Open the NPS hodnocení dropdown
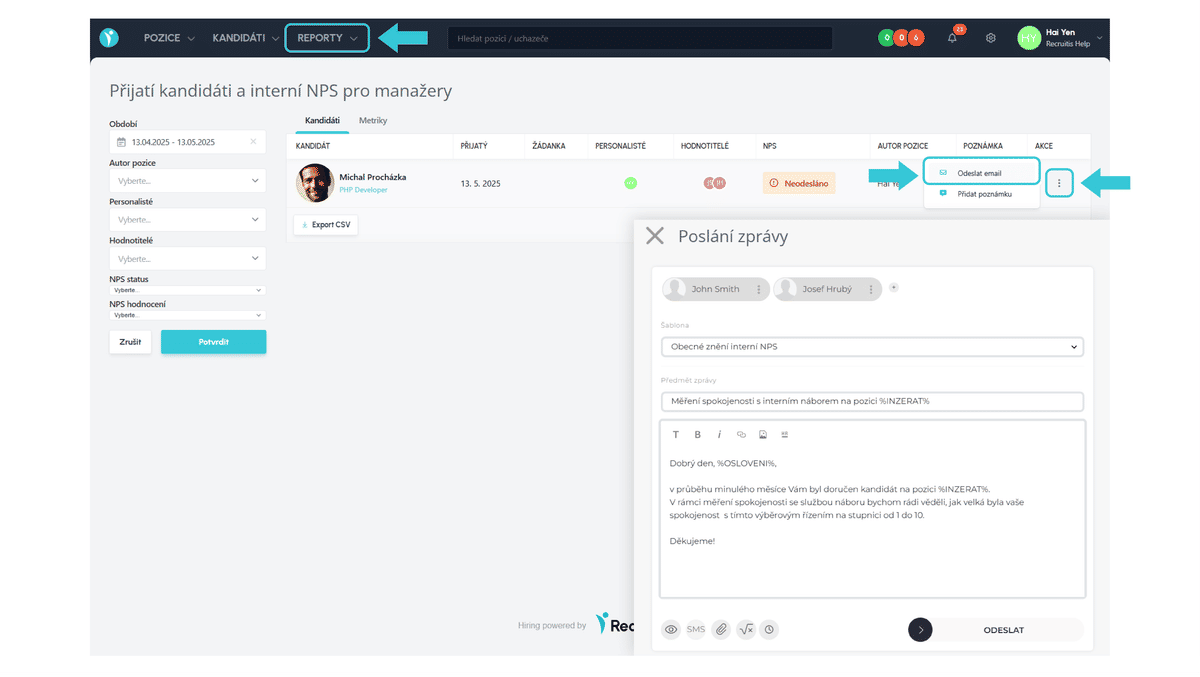Image resolution: width=1200 pixels, height=677 pixels. click(187, 315)
